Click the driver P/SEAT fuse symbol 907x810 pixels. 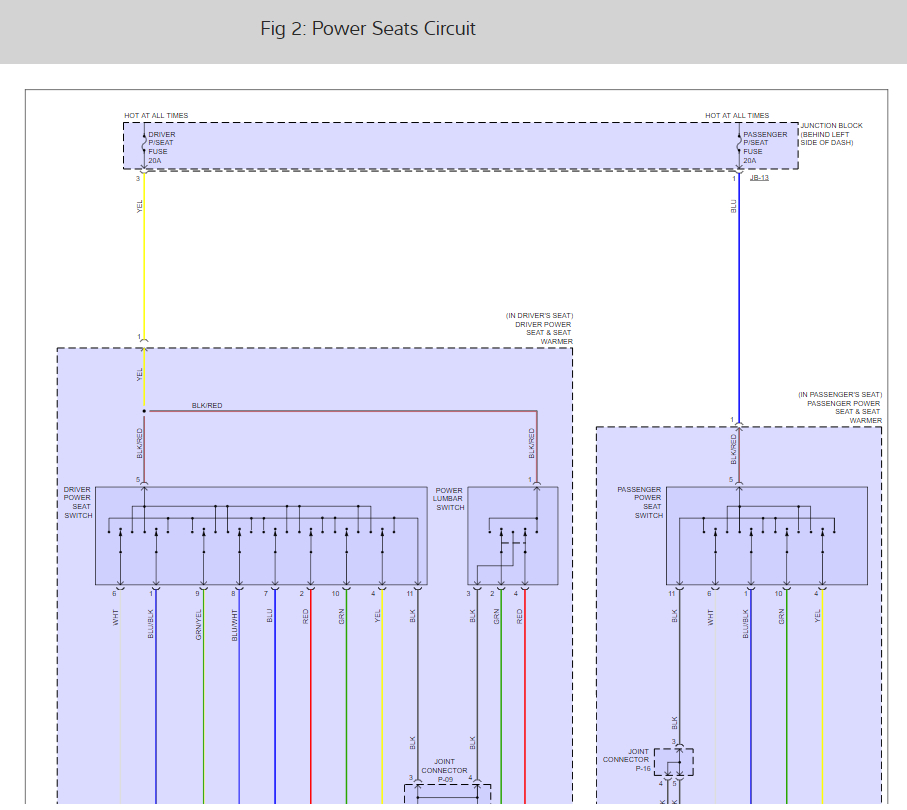click(x=144, y=145)
